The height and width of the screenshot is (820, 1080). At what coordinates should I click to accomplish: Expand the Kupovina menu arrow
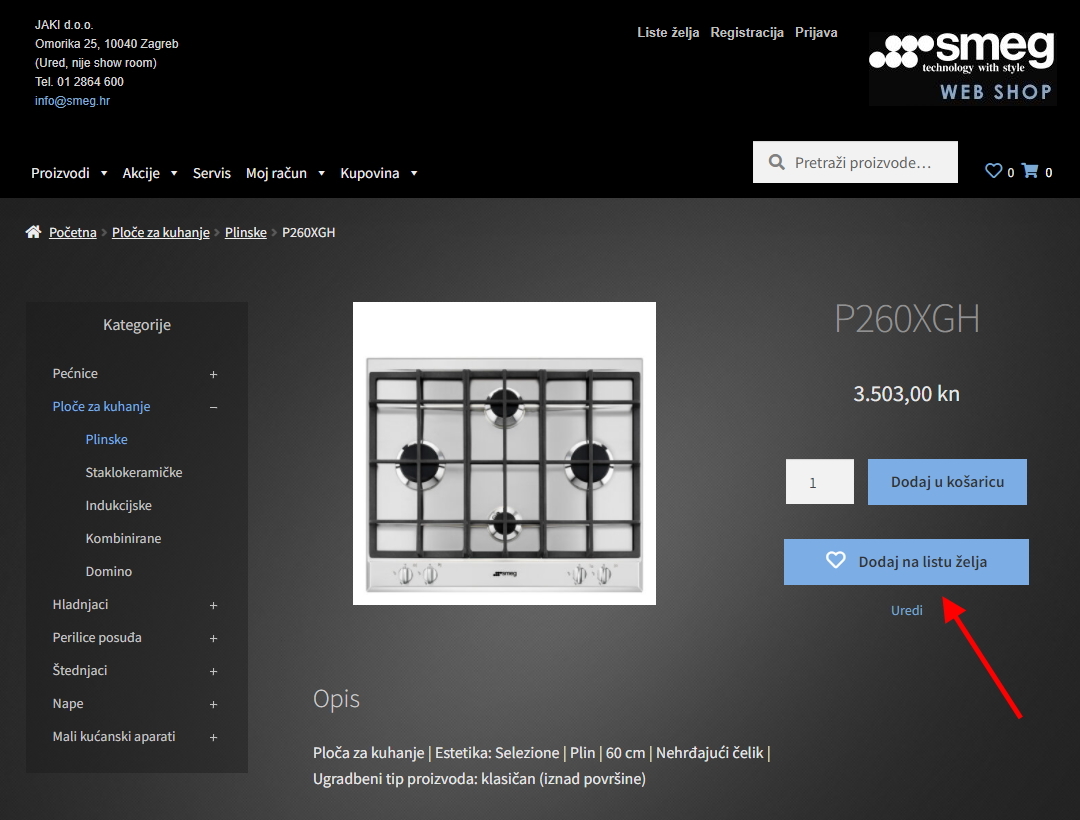pos(414,174)
